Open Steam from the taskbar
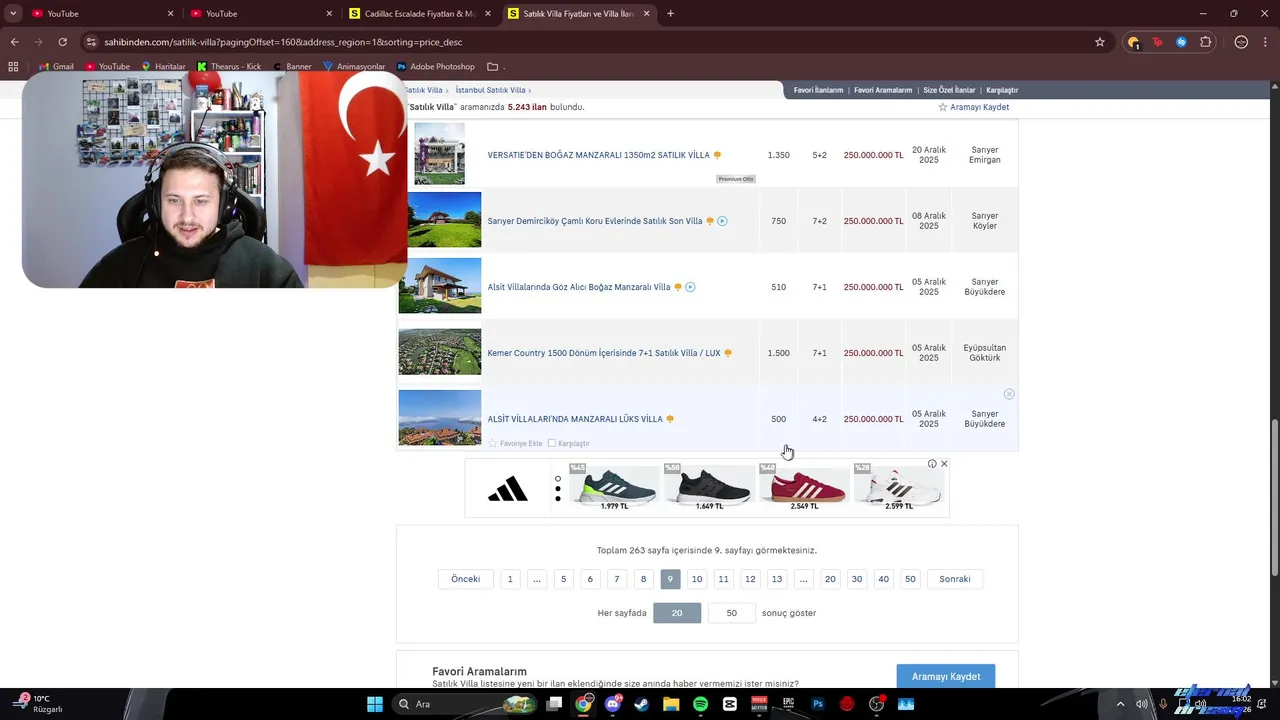Viewport: 1280px width, 720px height. pos(641,704)
